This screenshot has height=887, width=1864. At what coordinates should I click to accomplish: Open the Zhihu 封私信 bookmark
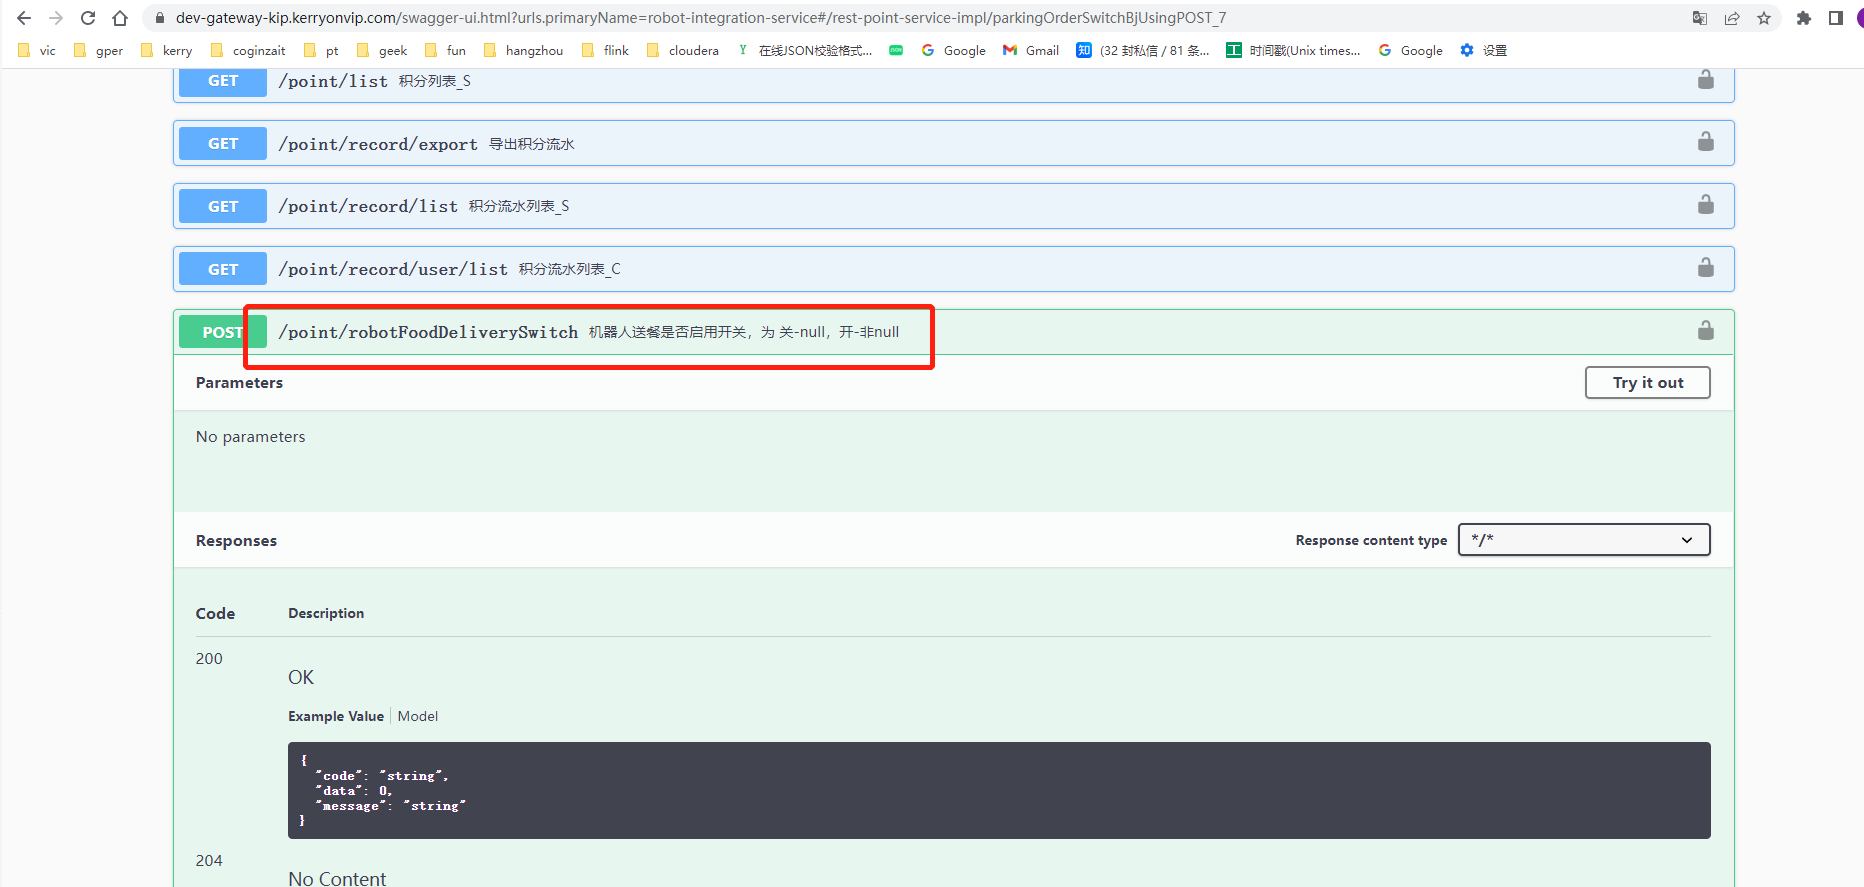(1143, 50)
